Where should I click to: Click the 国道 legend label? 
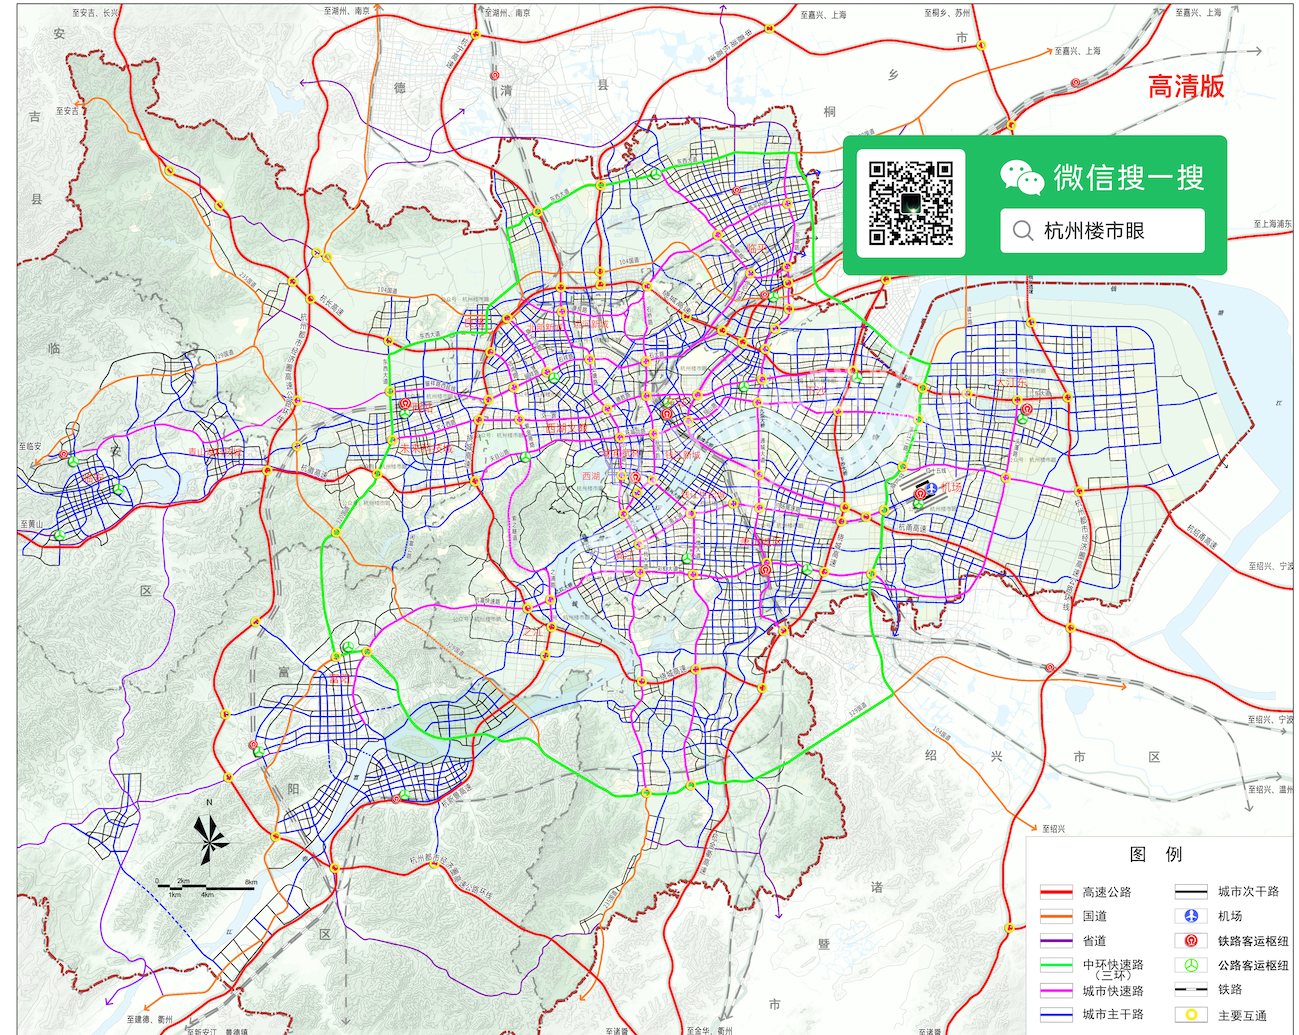pos(1094,916)
